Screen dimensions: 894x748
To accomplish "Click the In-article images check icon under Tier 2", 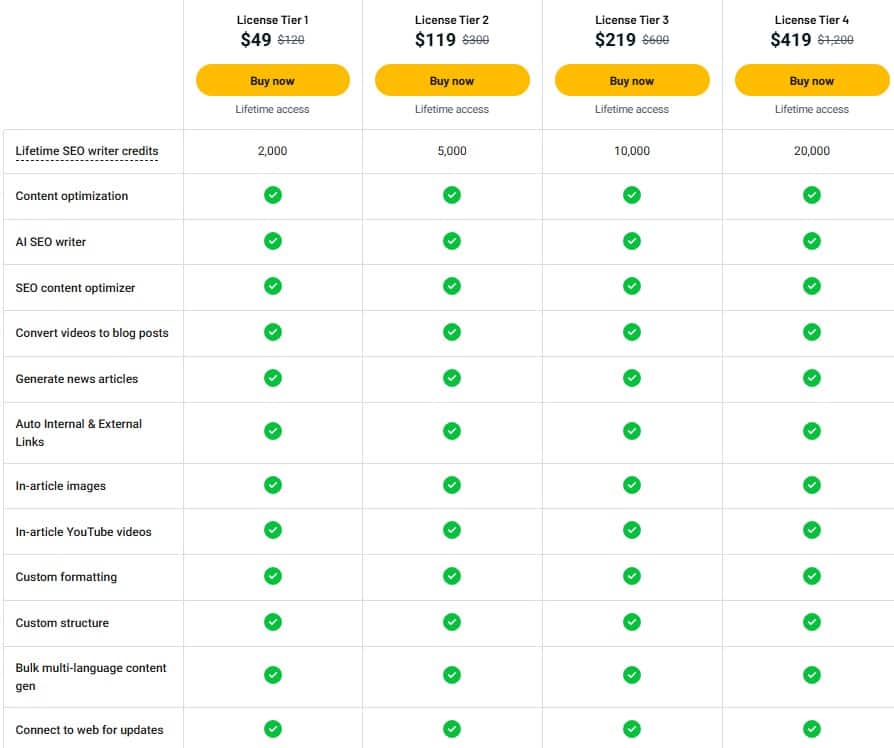I will pyautogui.click(x=452, y=485).
